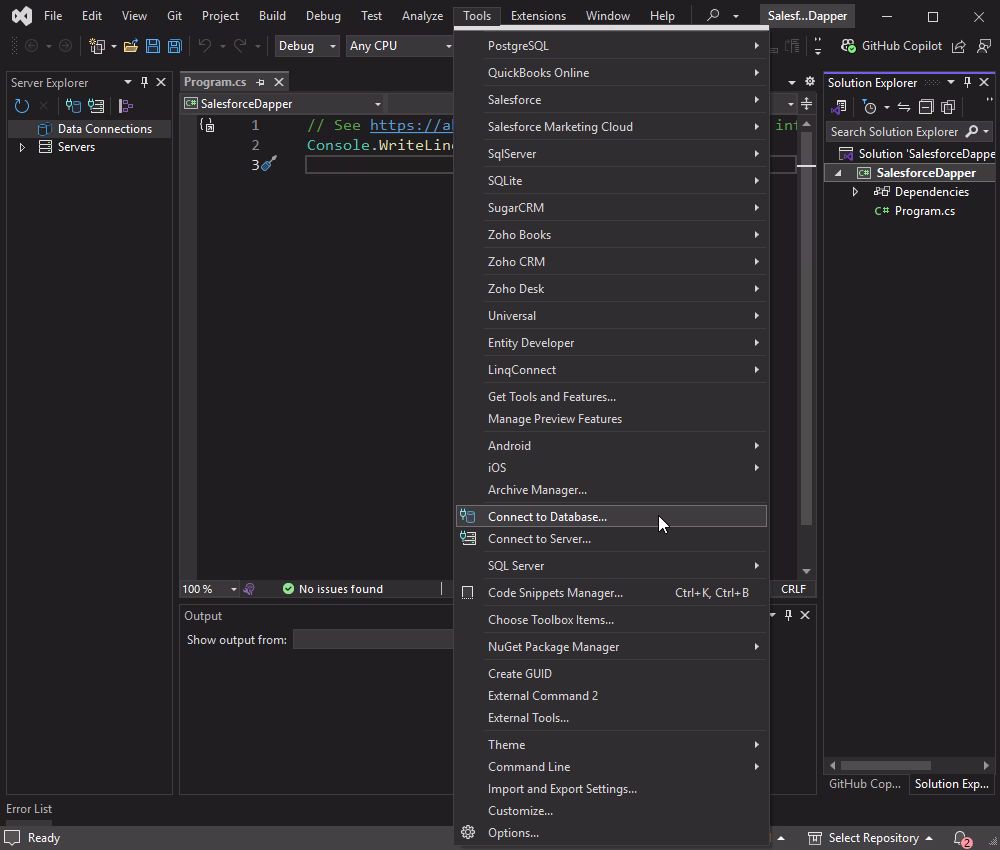The image size is (1000, 850).
Task: Click the Search Solution Explorer field
Action: pos(894,132)
